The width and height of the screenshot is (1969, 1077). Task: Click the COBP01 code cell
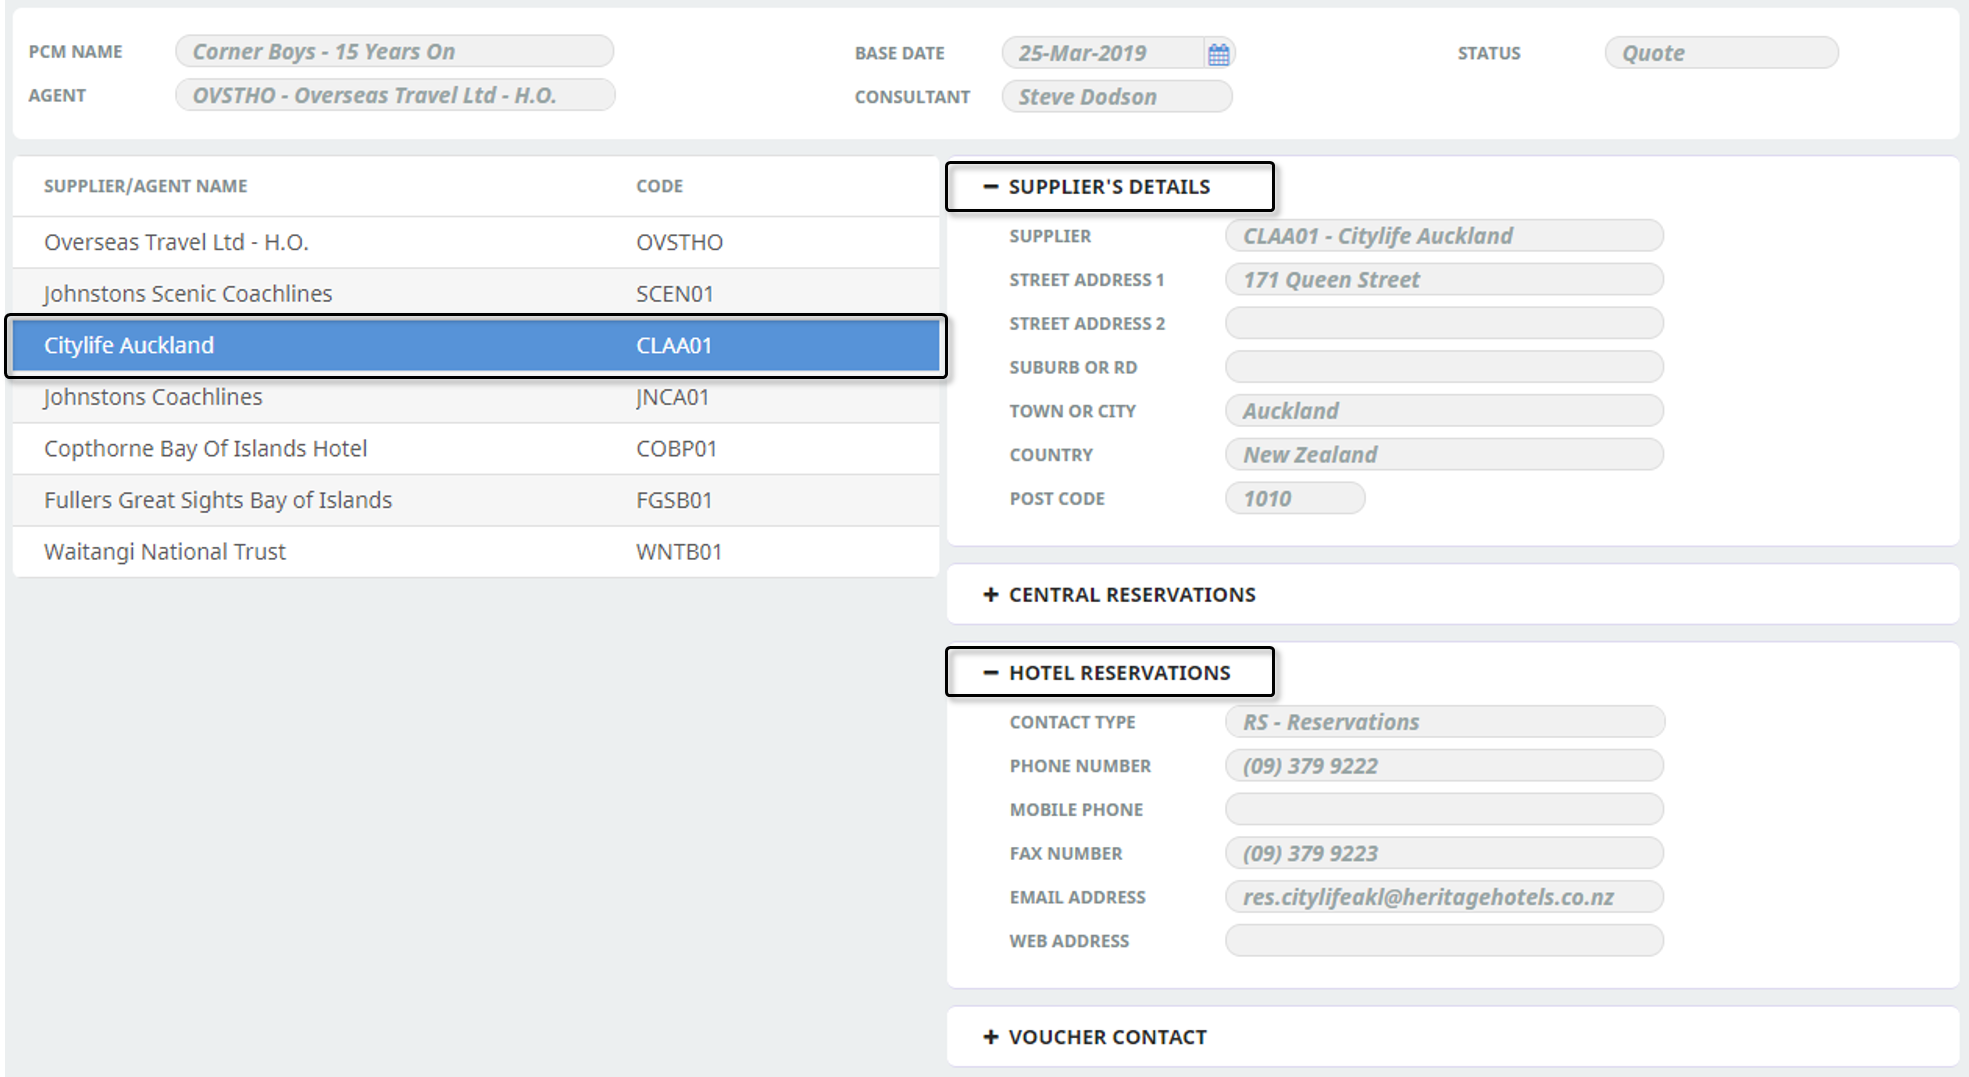(x=677, y=449)
